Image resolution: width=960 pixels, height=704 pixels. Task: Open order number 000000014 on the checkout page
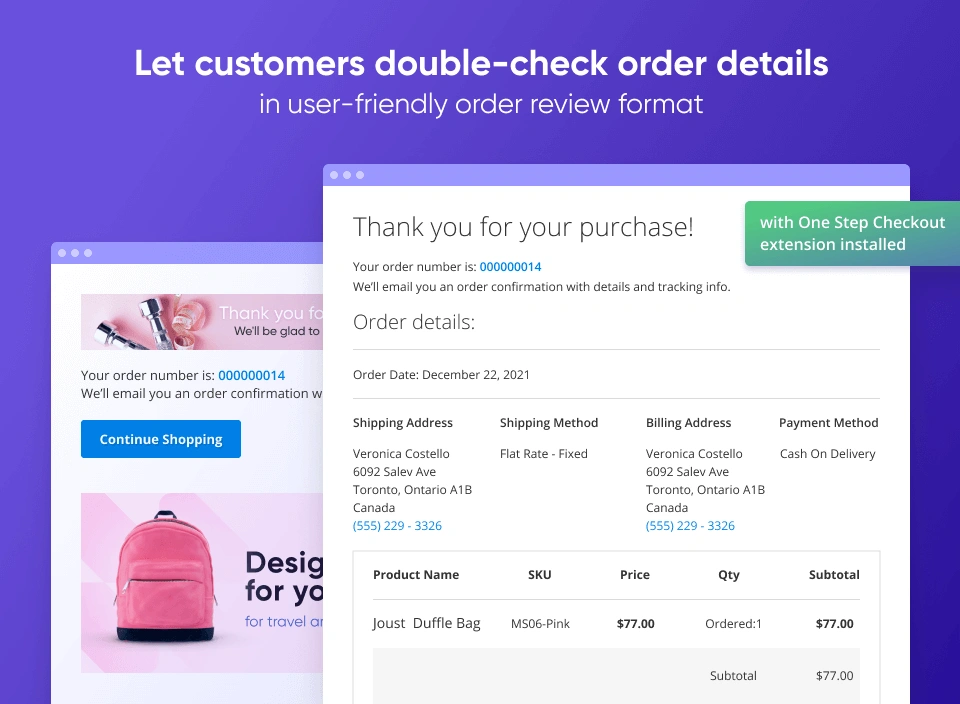click(x=508, y=267)
